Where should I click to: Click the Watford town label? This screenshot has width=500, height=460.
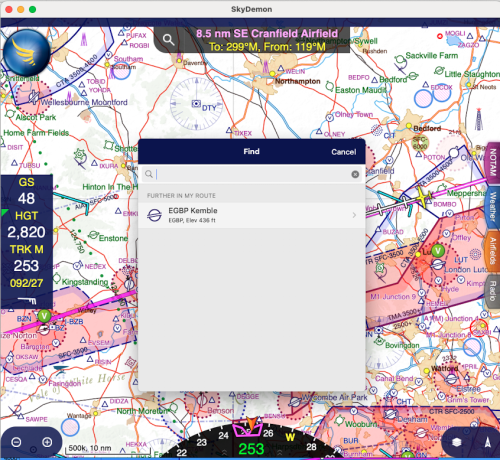click(x=445, y=369)
